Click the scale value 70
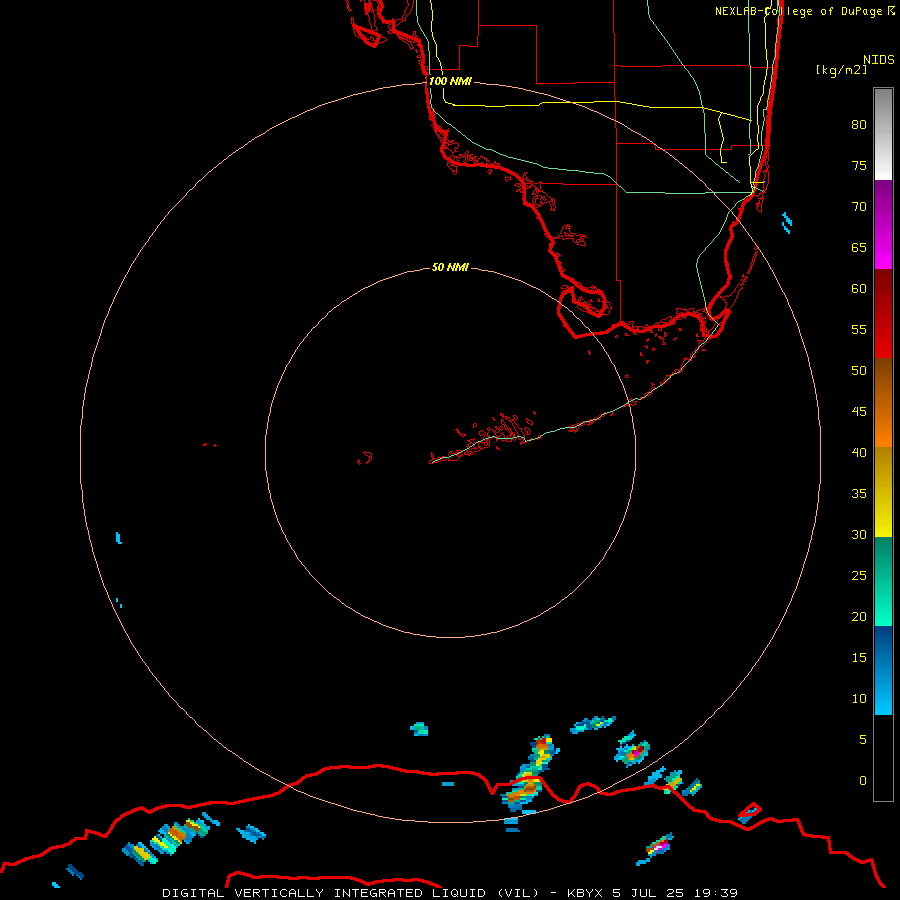900x900 pixels. 859,207
